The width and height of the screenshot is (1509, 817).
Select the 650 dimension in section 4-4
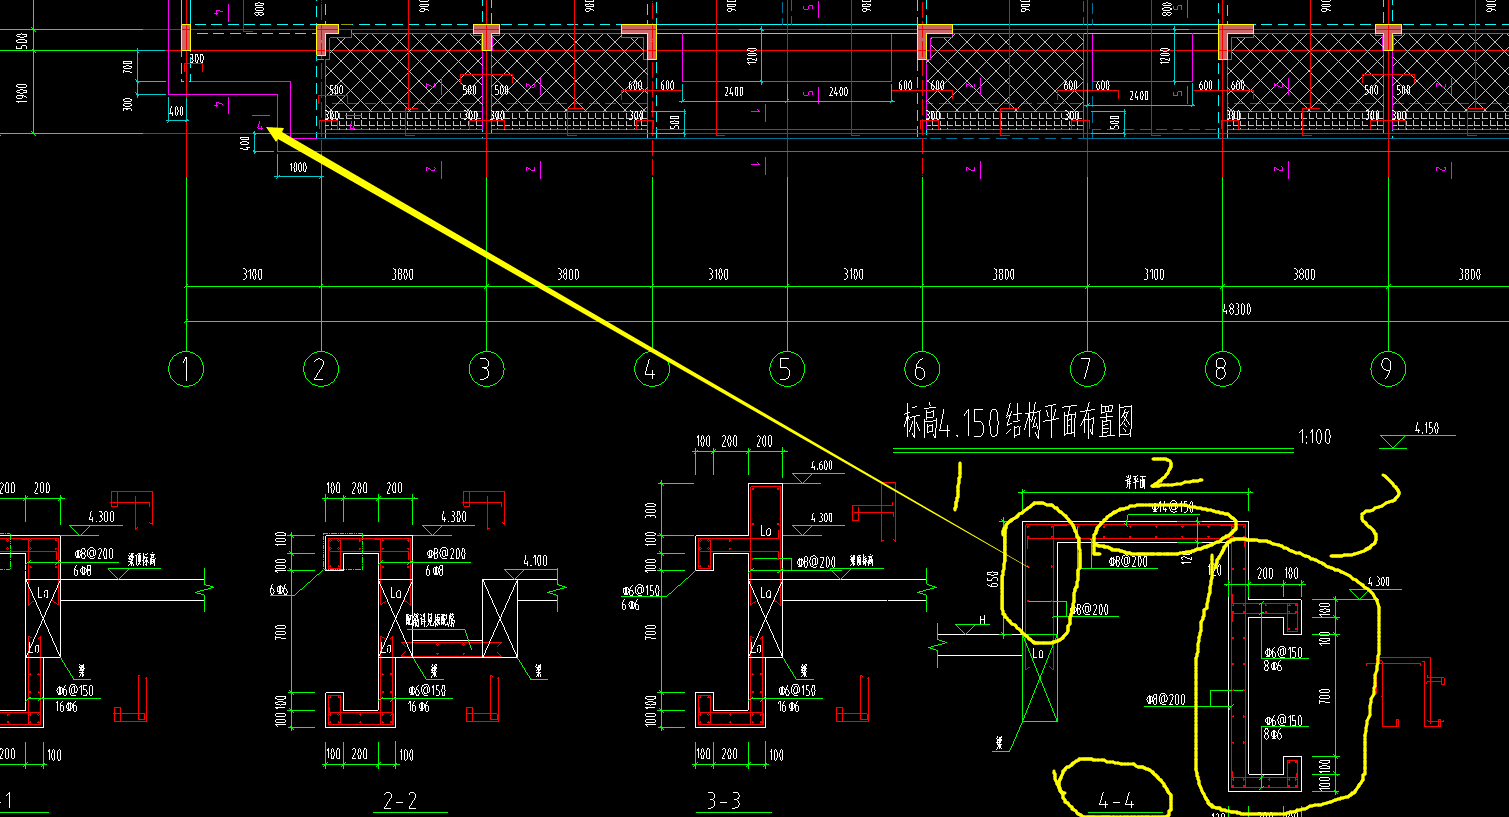(993, 578)
